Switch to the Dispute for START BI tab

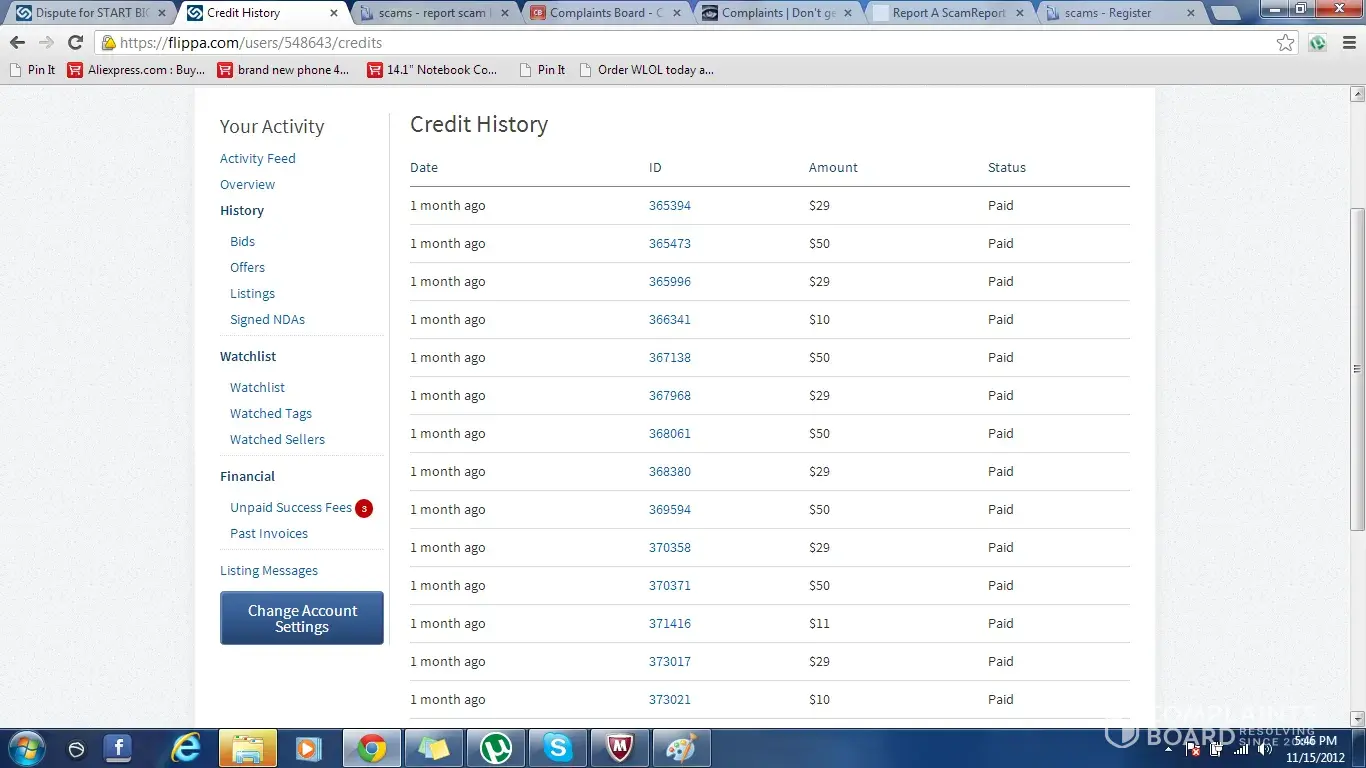pos(91,13)
